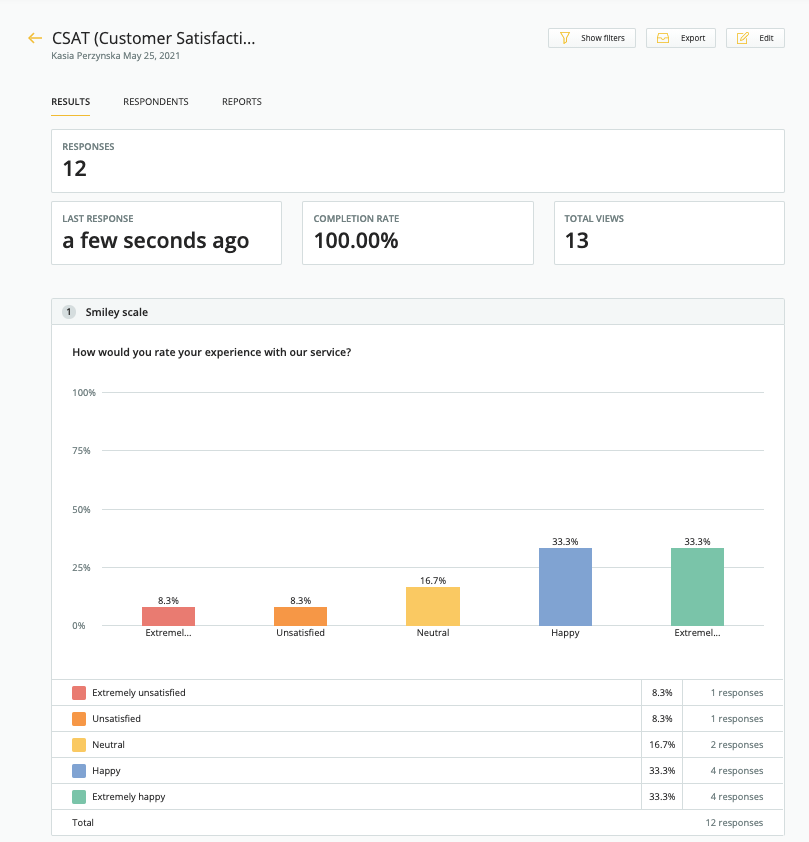
Task: Click the blue Happy chart bar
Action: pyautogui.click(x=565, y=587)
